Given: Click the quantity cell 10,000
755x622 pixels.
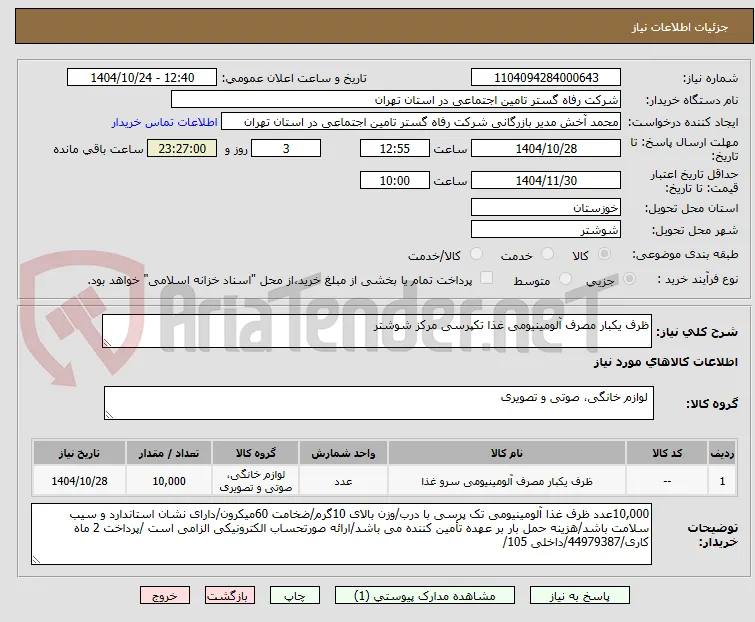Looking at the screenshot, I should pos(169,481).
